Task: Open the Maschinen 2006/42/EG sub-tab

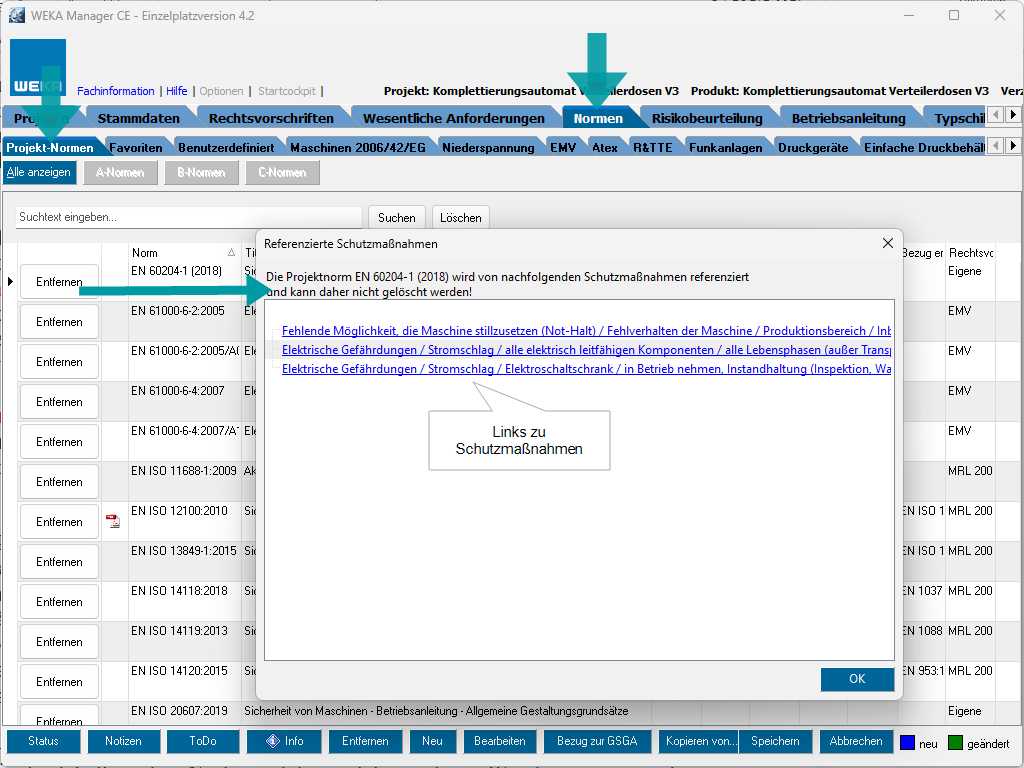Action: point(357,147)
